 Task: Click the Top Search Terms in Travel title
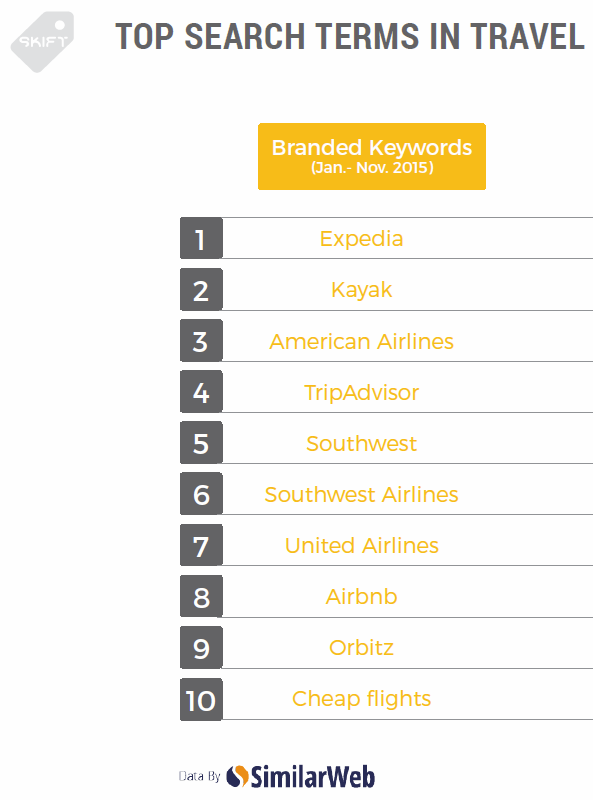click(350, 36)
